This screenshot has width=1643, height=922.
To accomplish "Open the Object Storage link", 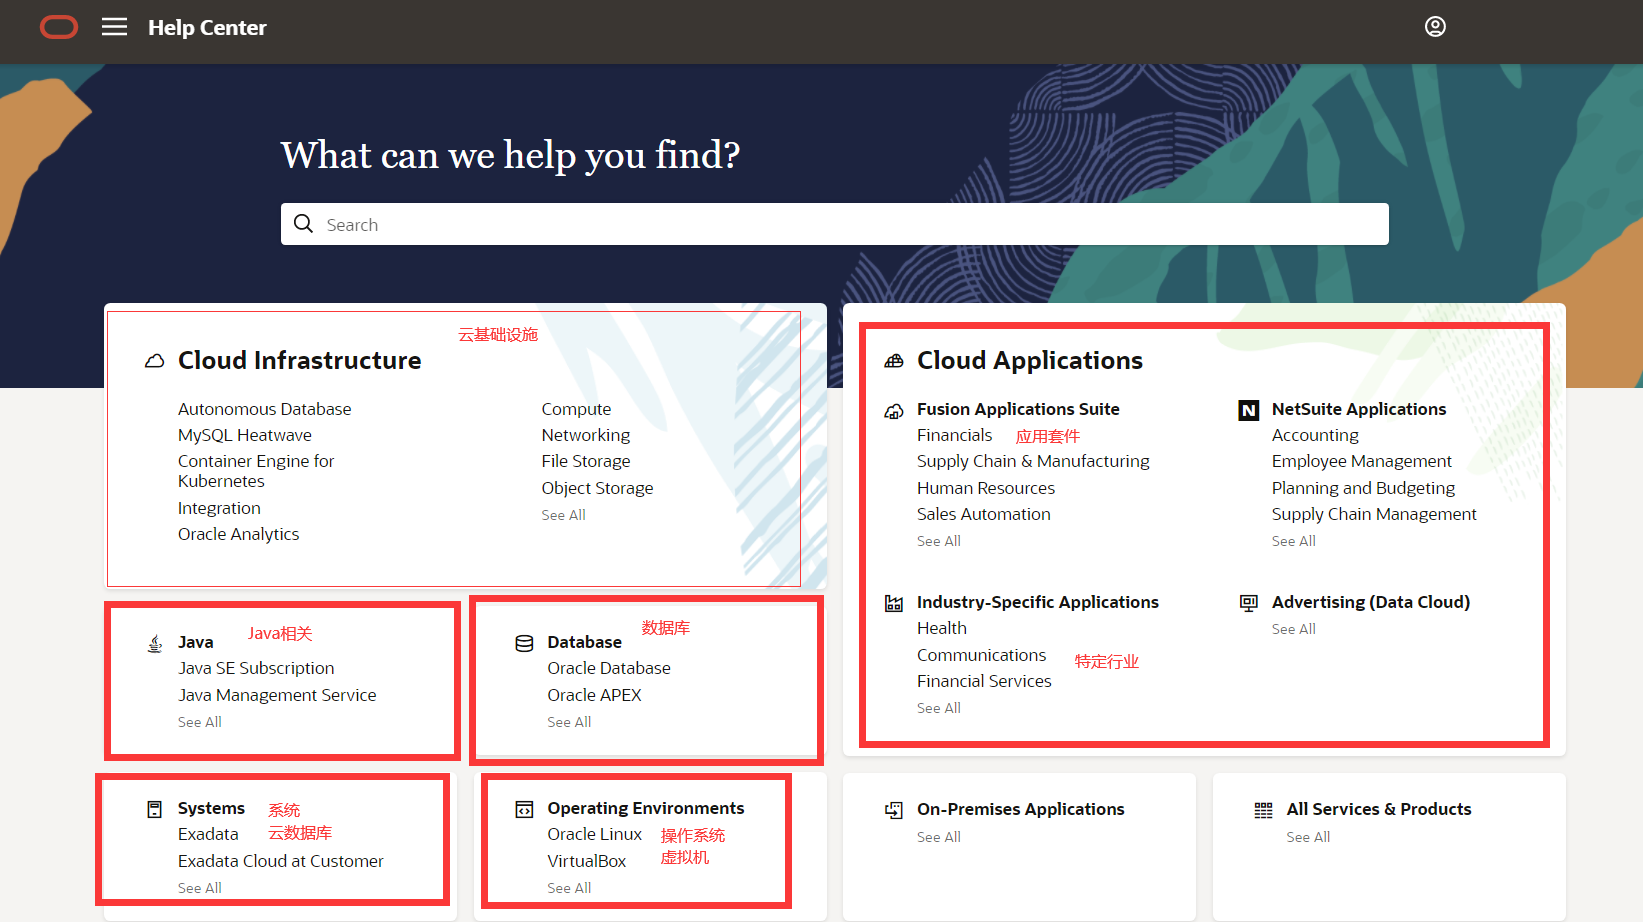I will 597,488.
